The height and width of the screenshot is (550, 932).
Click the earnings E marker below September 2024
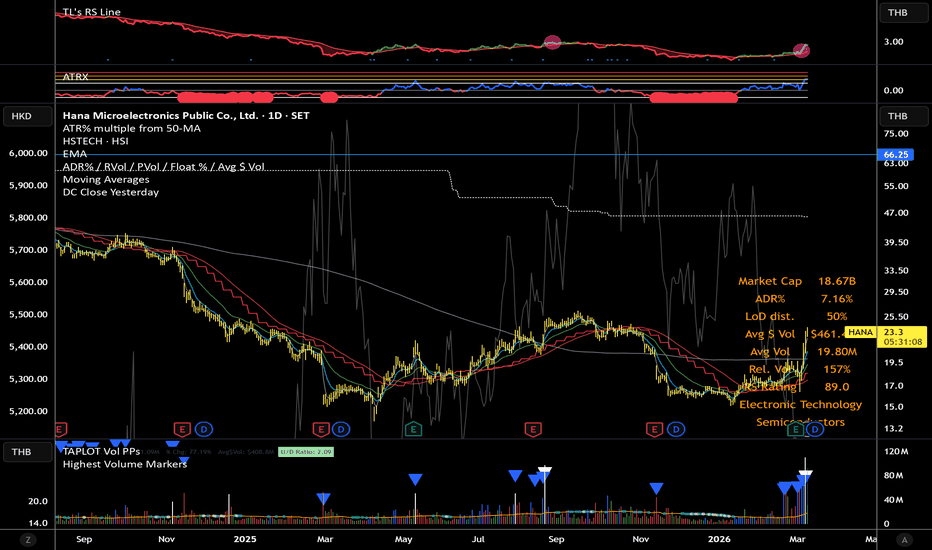click(60, 429)
